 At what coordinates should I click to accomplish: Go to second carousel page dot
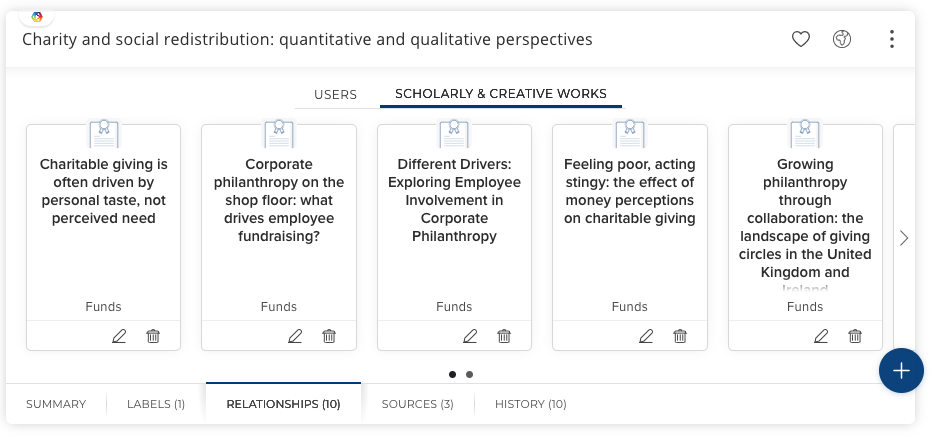tap(470, 375)
